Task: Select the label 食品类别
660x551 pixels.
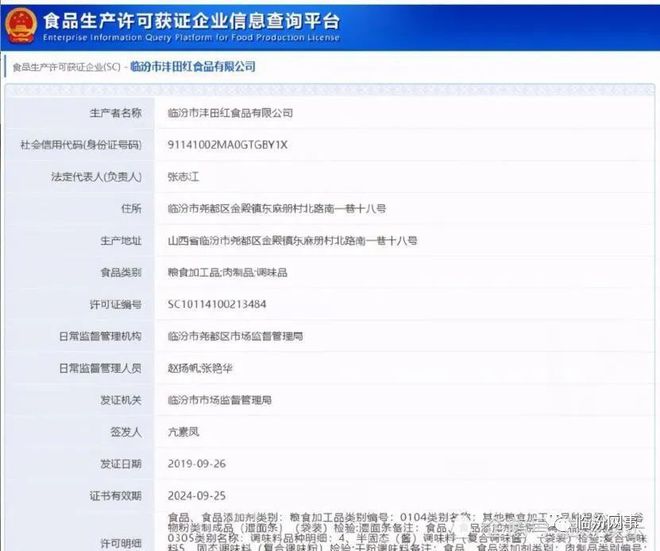Action: pos(121,272)
